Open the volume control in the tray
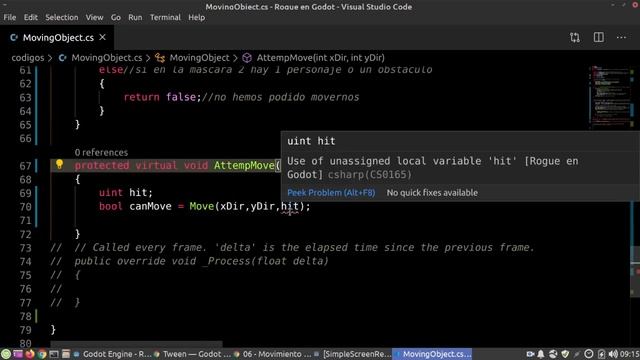The width and height of the screenshot is (640, 360). (x=613, y=354)
